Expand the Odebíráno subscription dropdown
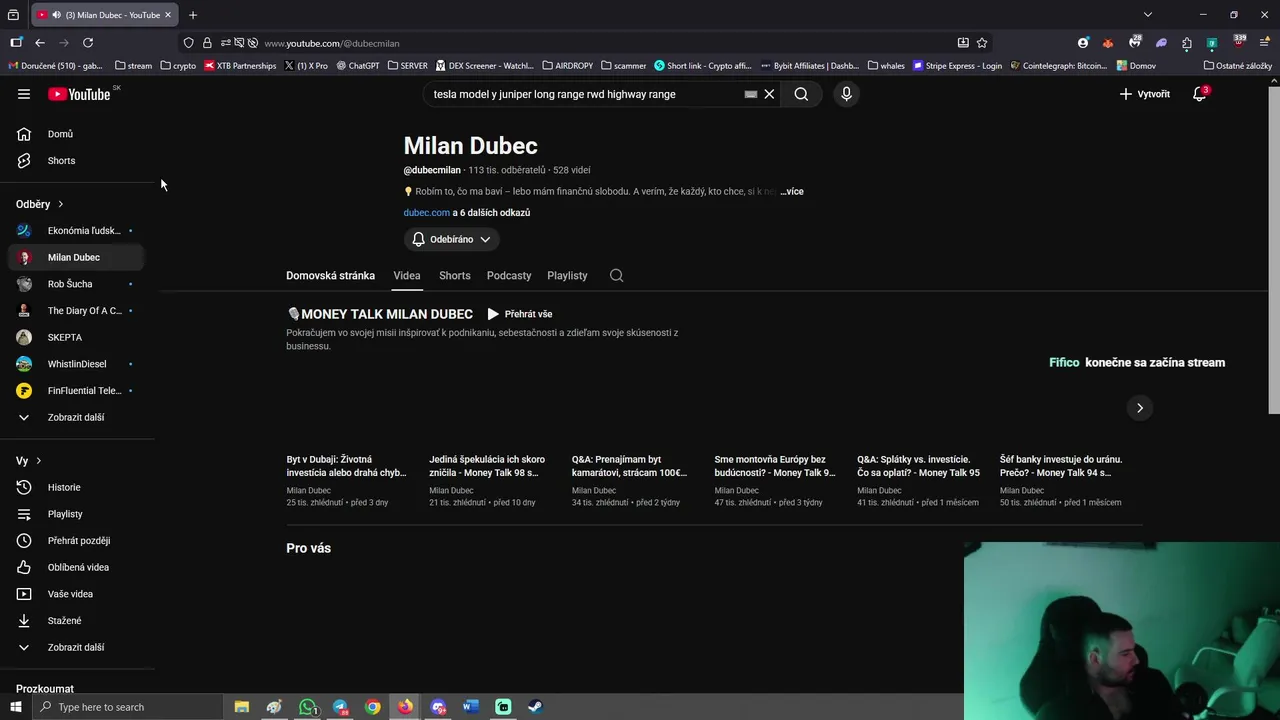Image resolution: width=1280 pixels, height=720 pixels. pos(452,240)
